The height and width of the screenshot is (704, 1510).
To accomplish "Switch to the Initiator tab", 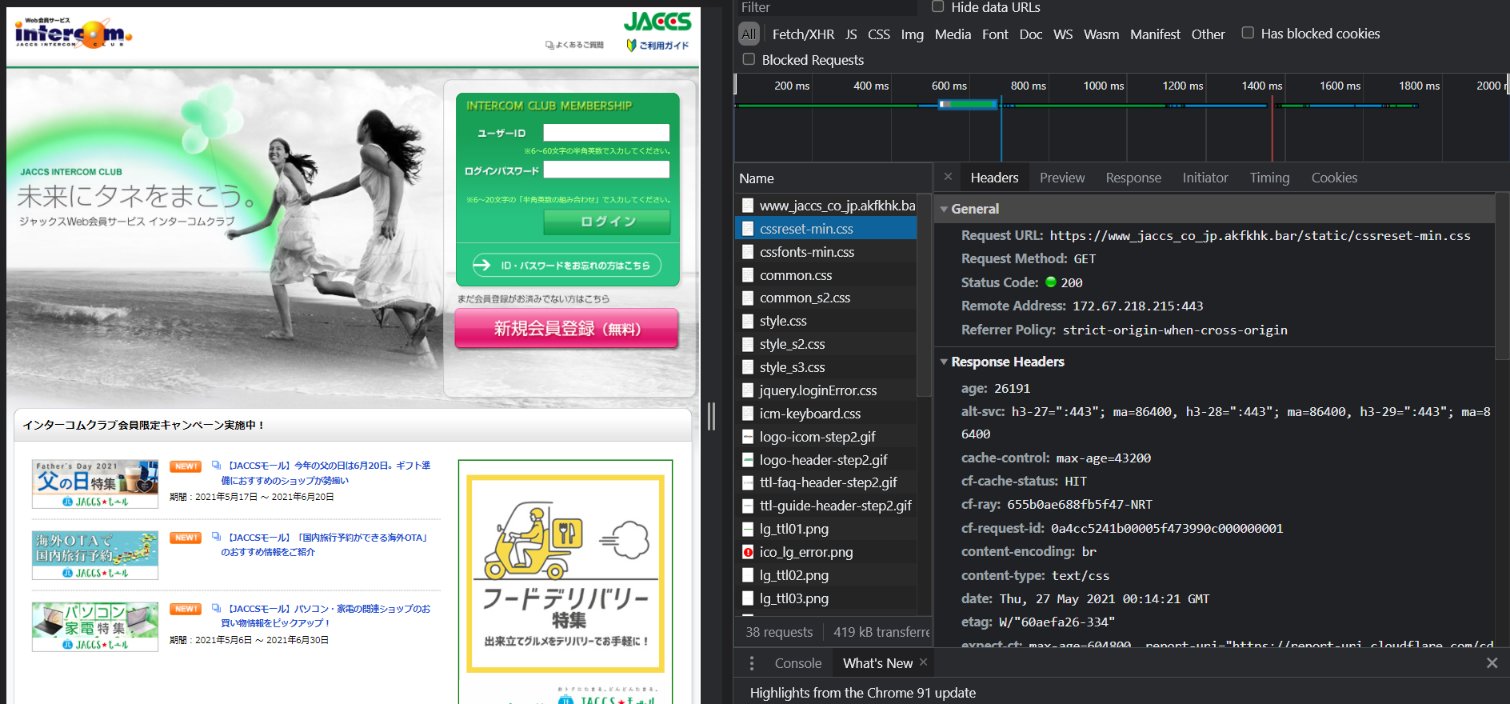I will 1205,178.
